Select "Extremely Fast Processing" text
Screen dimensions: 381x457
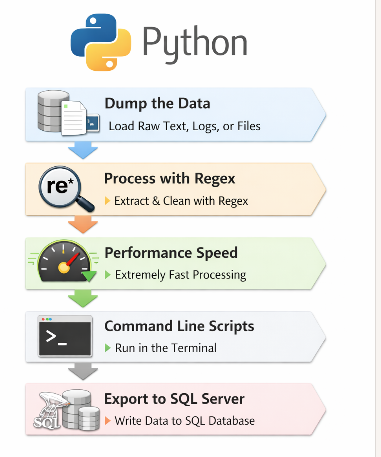[x=181, y=275]
